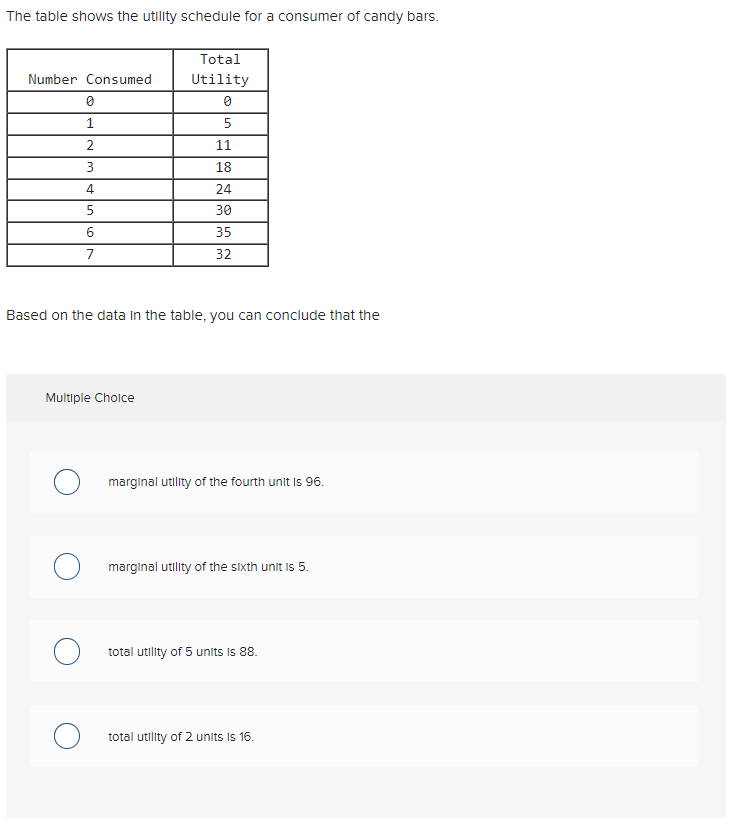Click the table cell showing utility value 24
The width and height of the screenshot is (743, 835).
click(x=220, y=188)
